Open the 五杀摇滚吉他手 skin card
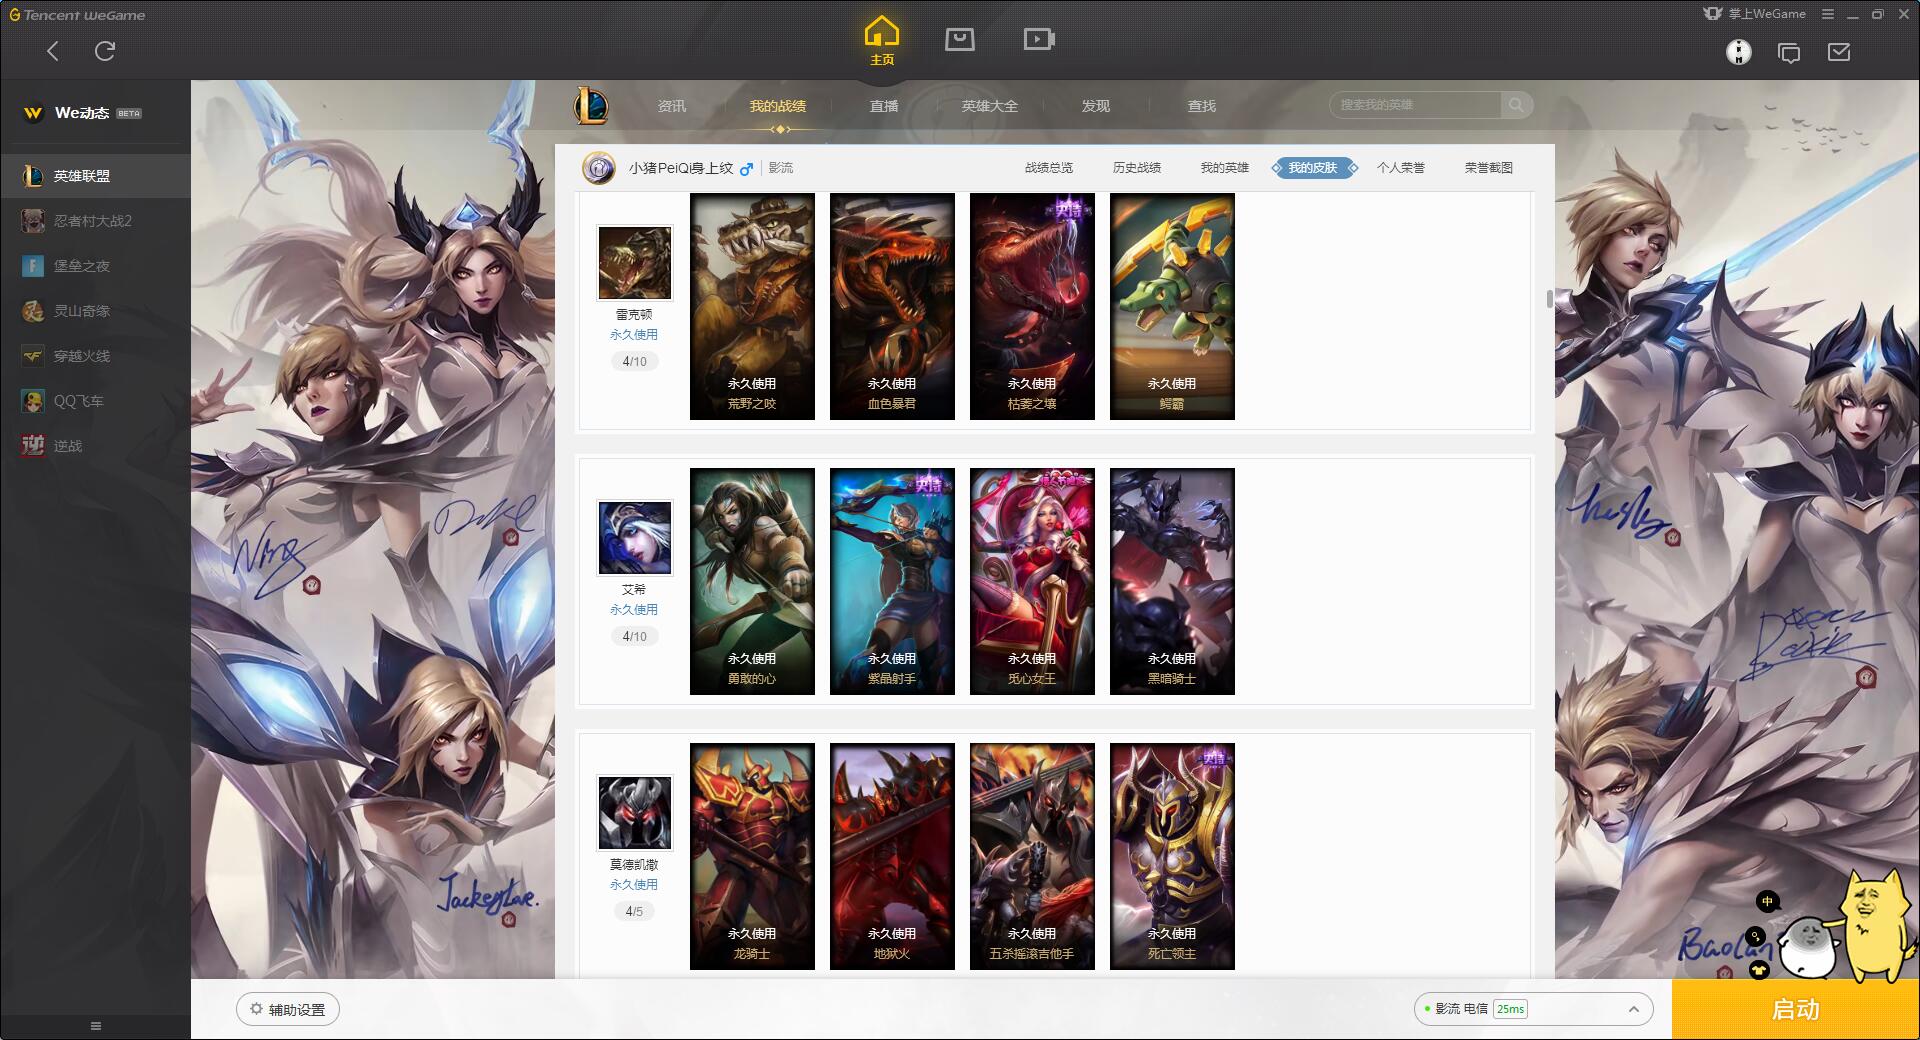The height and width of the screenshot is (1040, 1920). pos(1032,856)
